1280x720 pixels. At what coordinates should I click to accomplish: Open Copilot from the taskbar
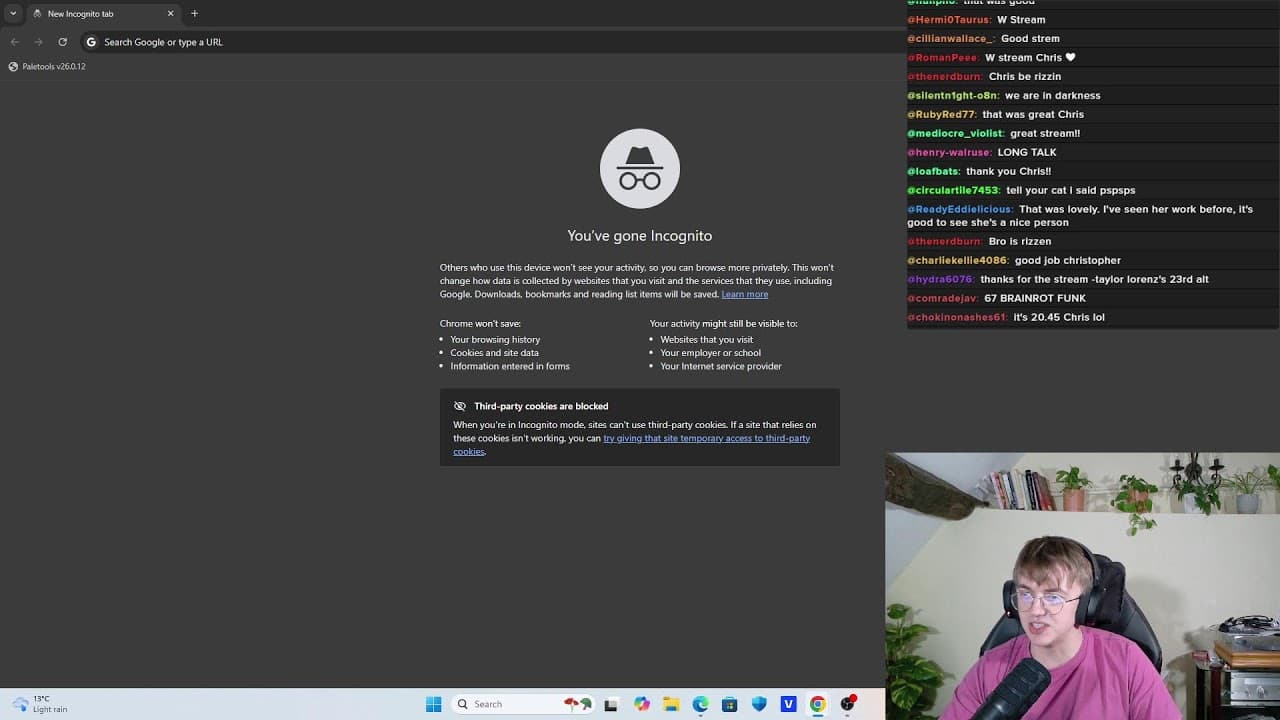coord(642,704)
